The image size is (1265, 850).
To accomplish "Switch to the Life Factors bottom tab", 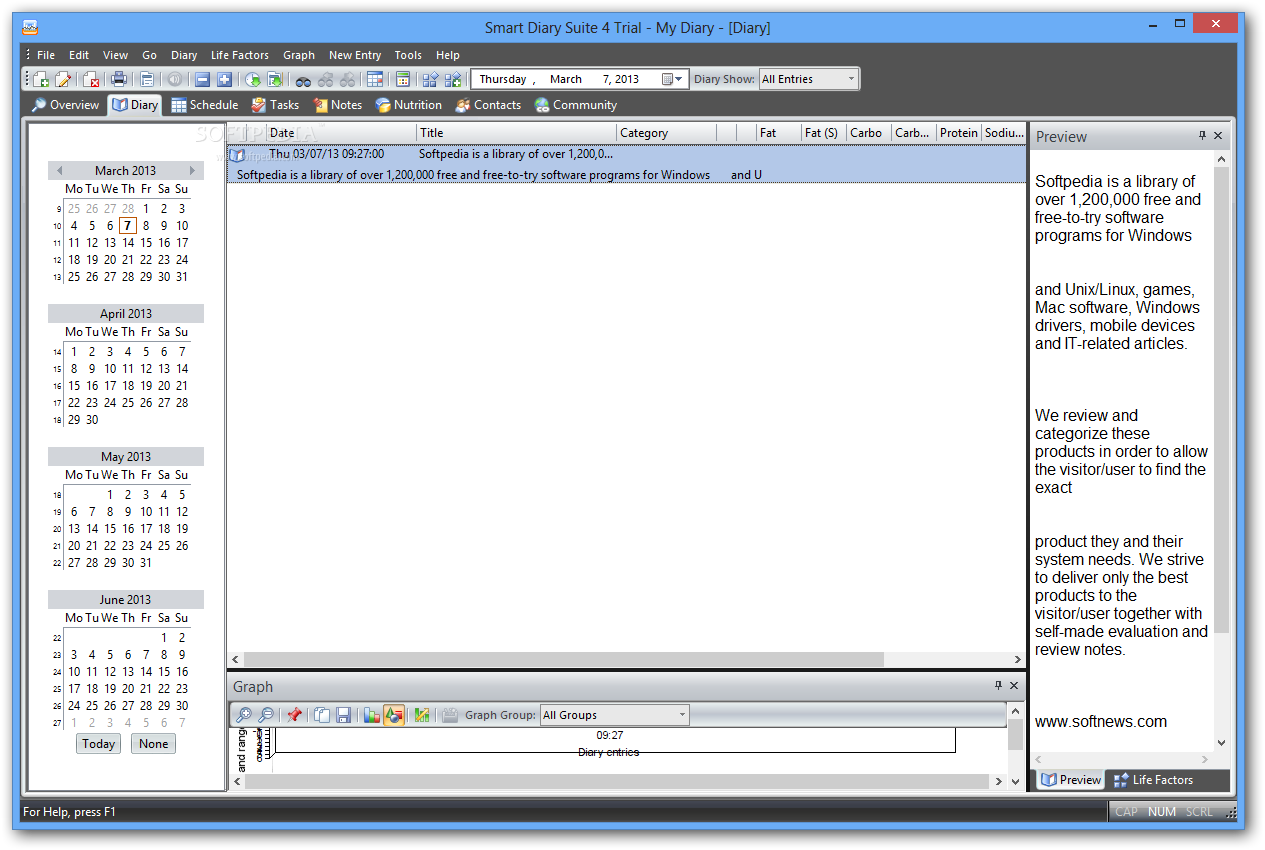I will [x=1153, y=780].
